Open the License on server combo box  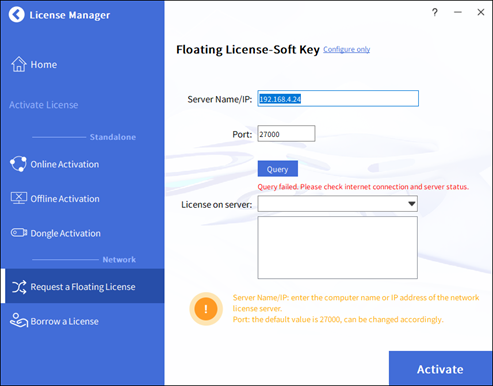pos(337,204)
